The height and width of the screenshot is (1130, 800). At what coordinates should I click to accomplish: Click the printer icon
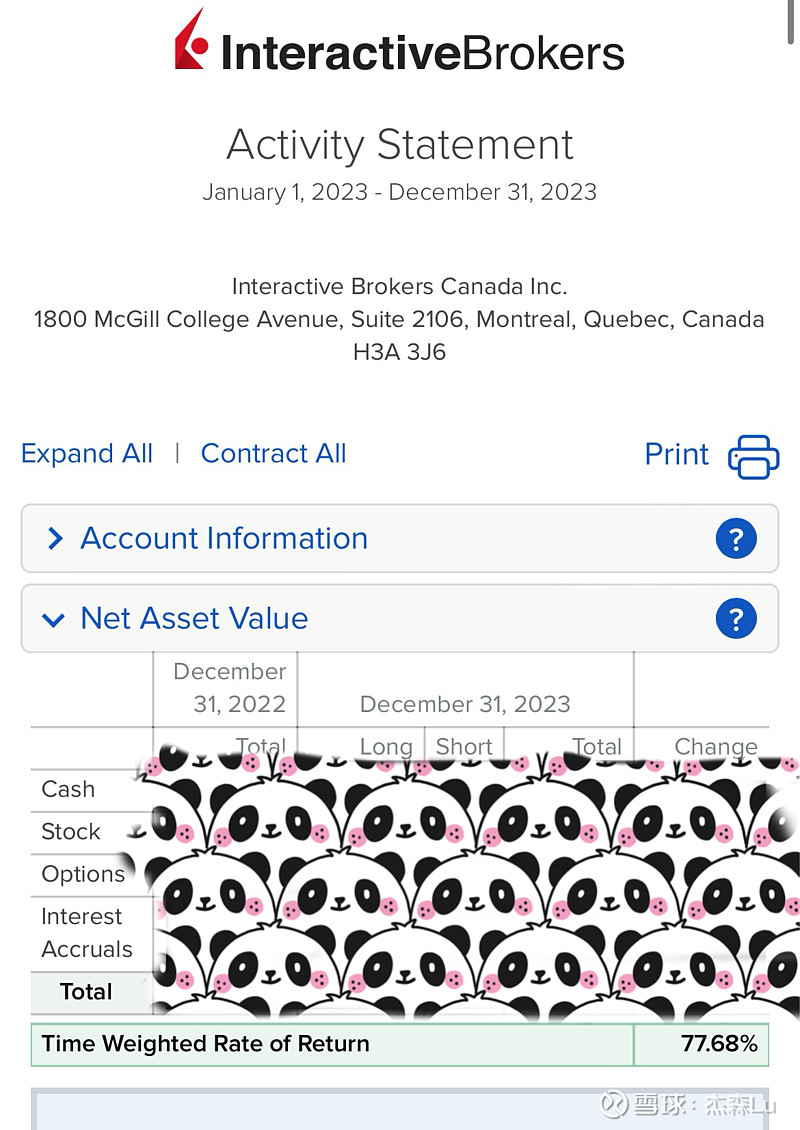pos(753,456)
